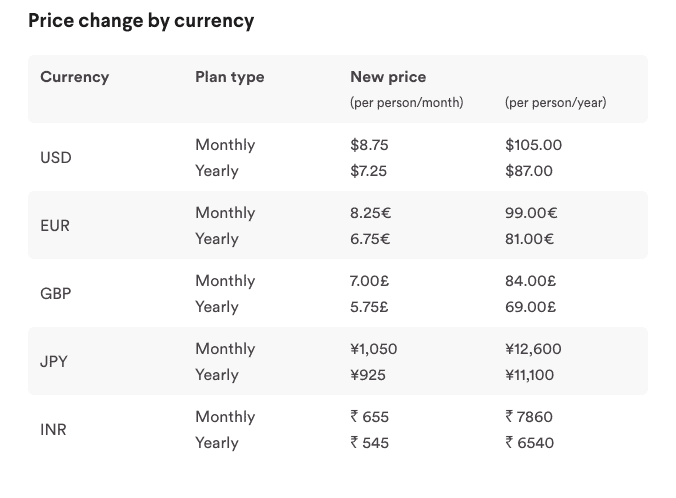
Task: Click the ₹ 7860 per year value
Action: click(529, 417)
